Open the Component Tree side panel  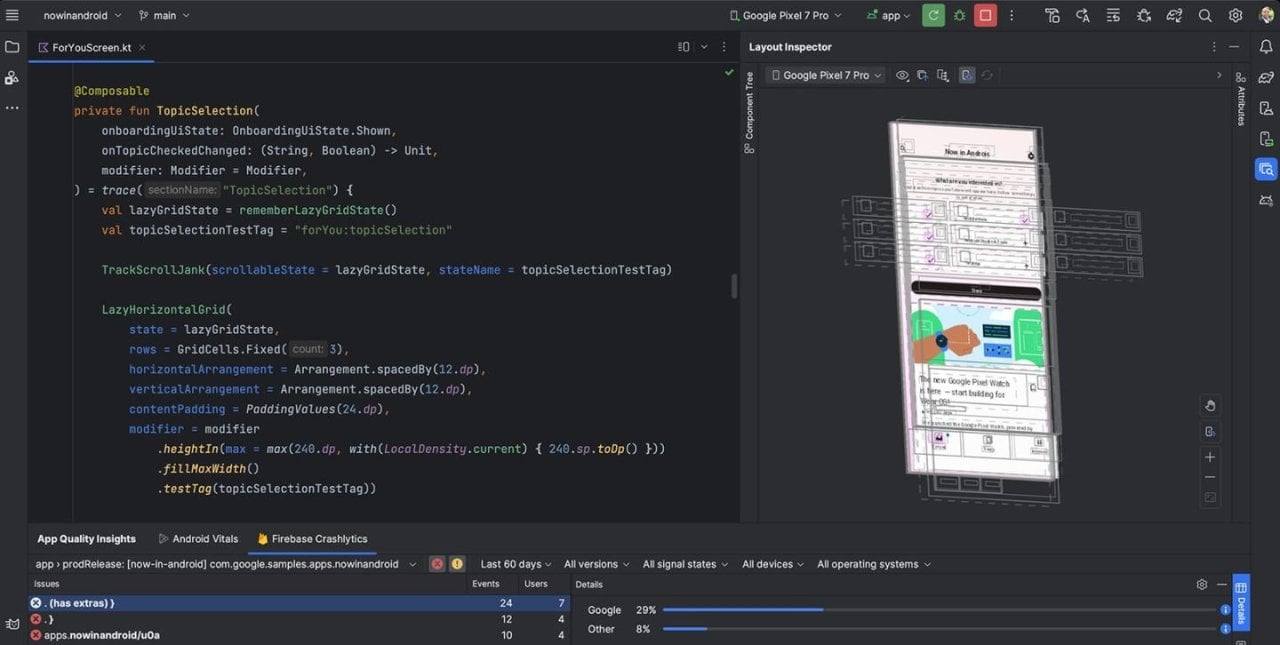pyautogui.click(x=749, y=112)
